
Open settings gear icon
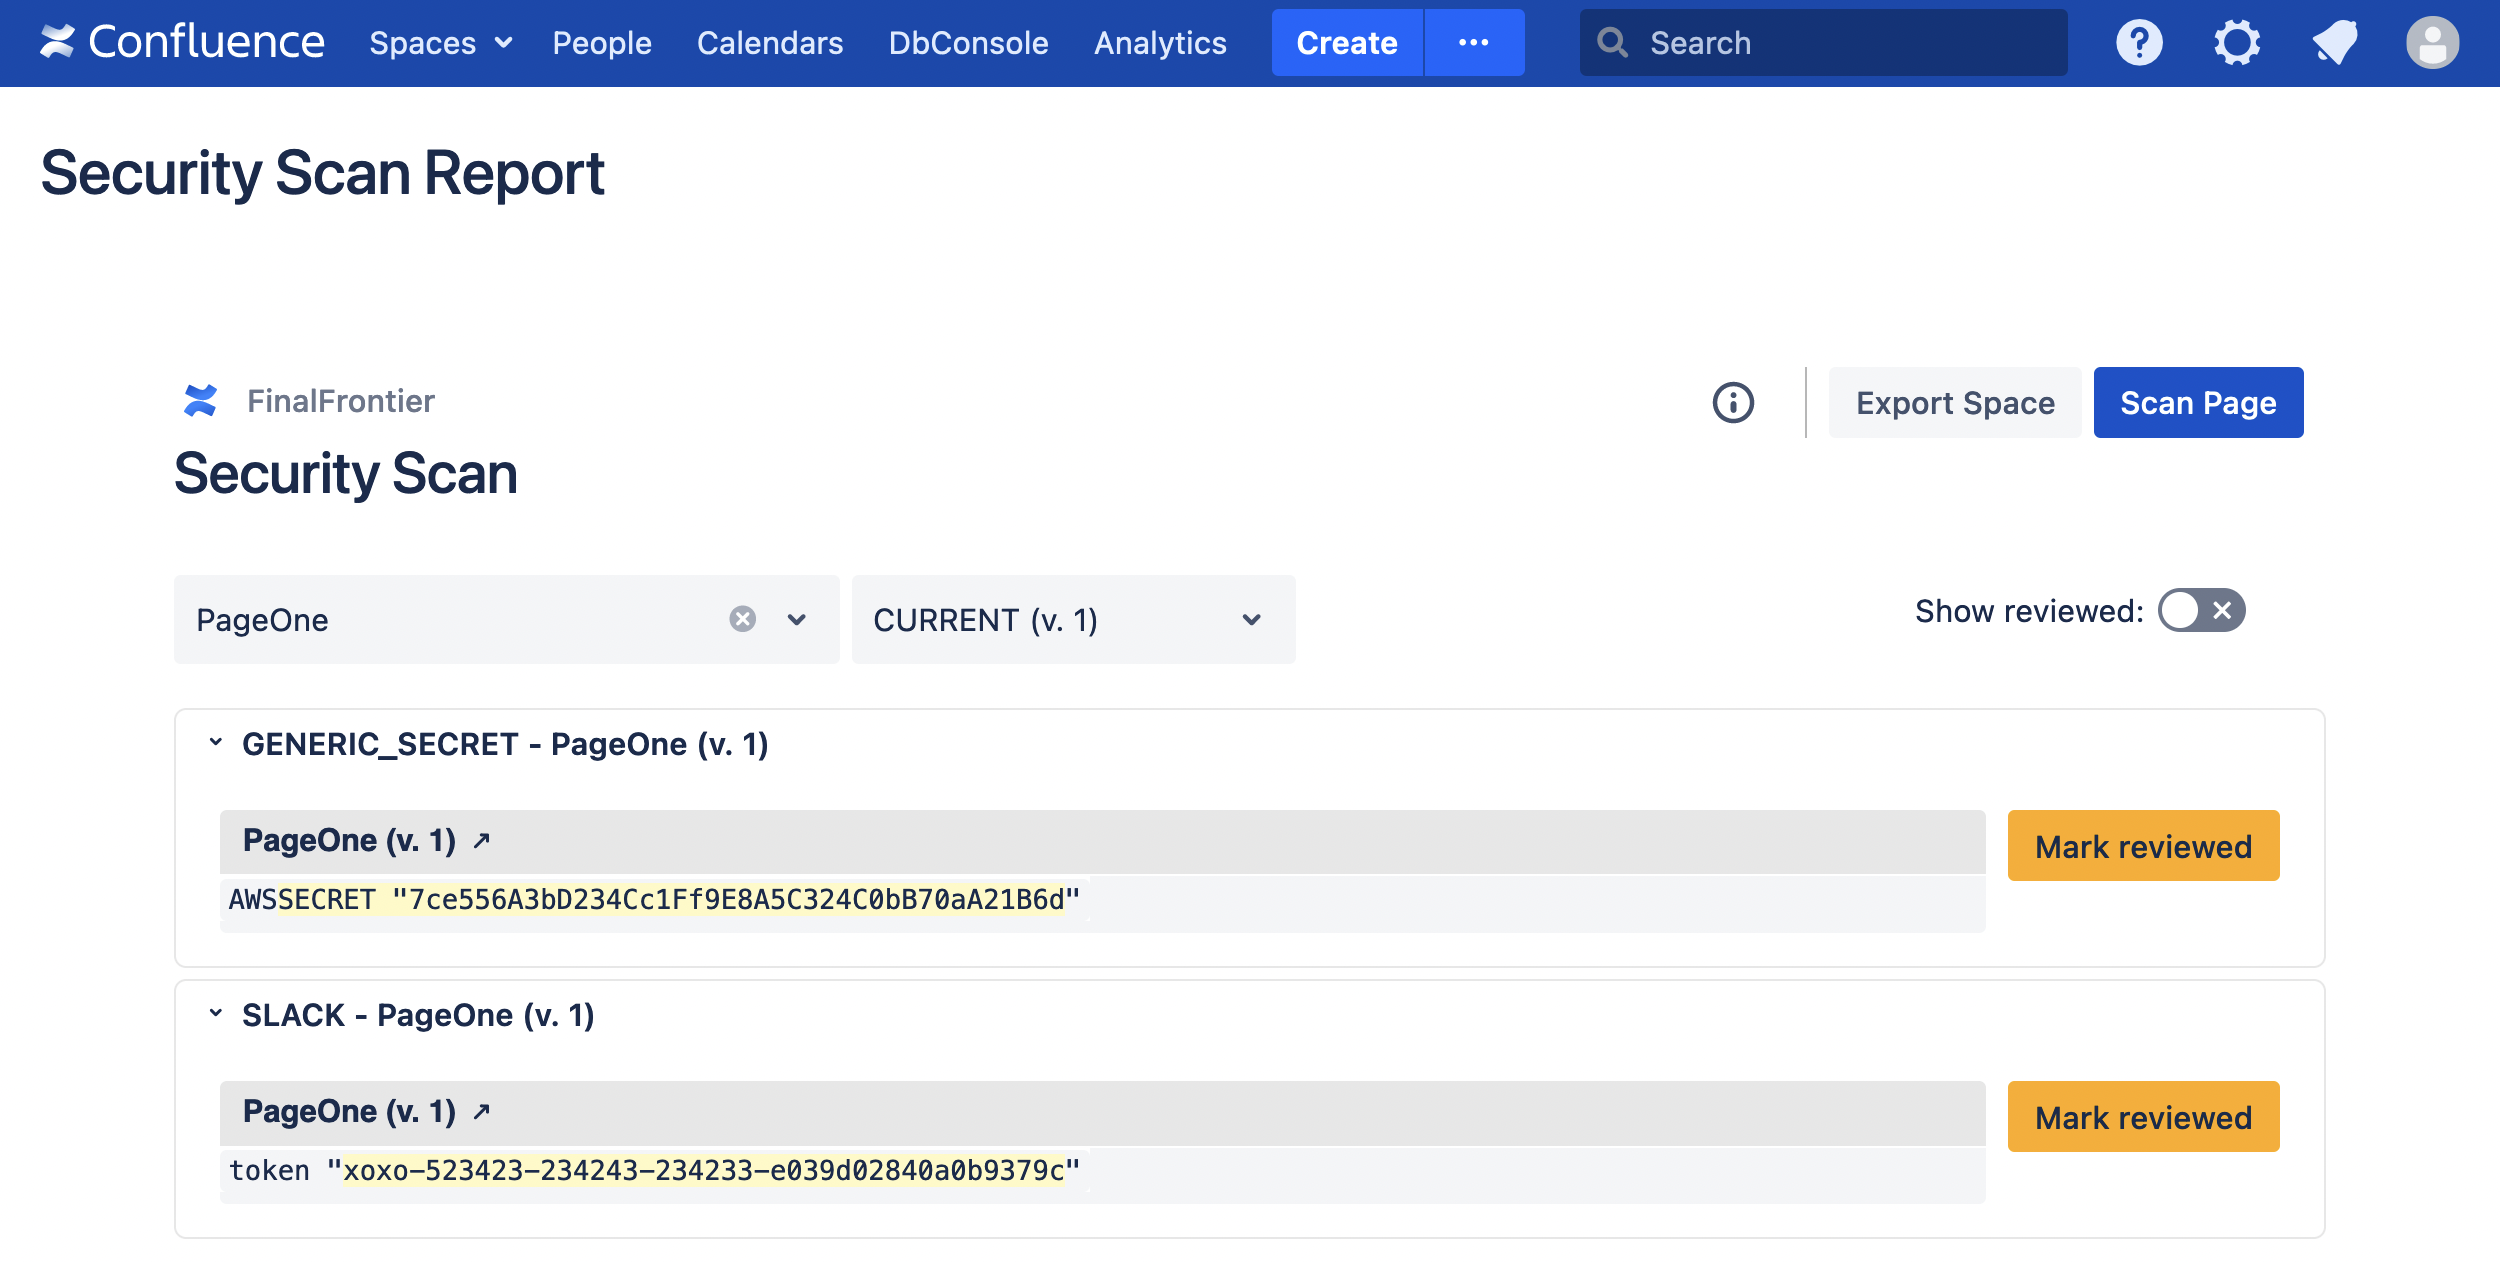[2236, 43]
